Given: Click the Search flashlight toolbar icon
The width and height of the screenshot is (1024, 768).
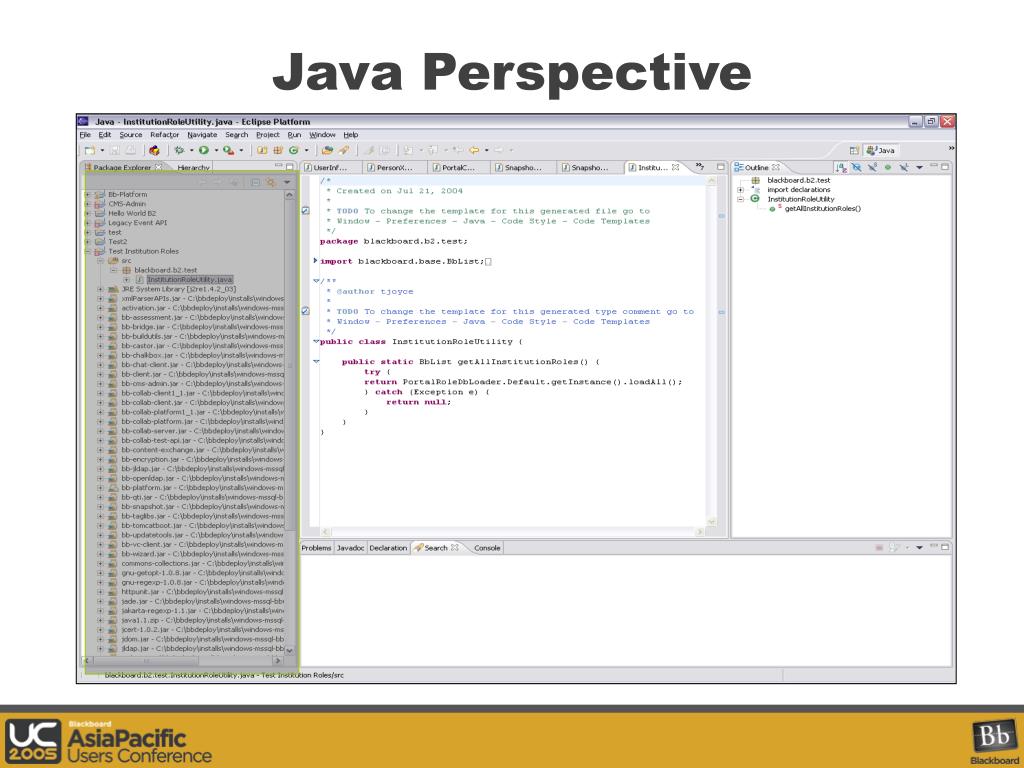Looking at the screenshot, I should [344, 150].
